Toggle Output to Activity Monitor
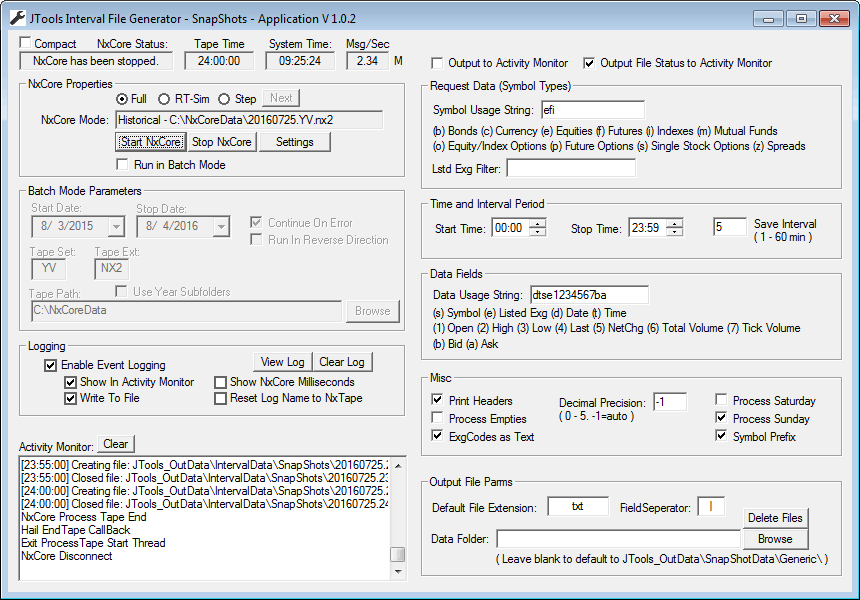The image size is (860, 600). click(437, 62)
